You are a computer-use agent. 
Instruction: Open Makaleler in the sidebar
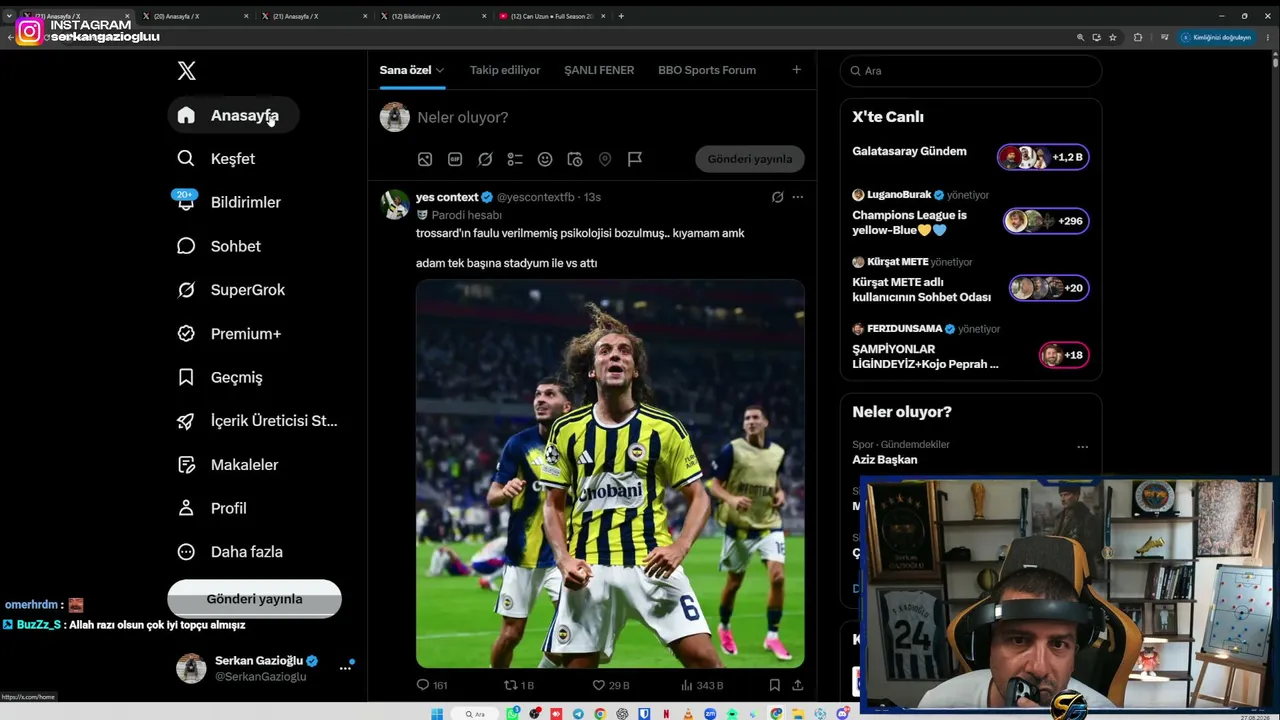(228, 465)
